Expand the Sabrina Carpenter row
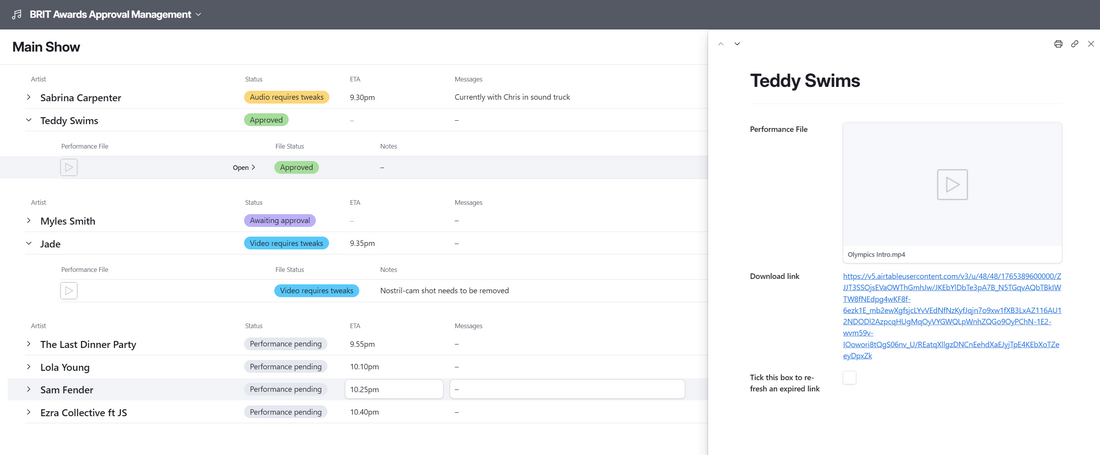Screen dimensions: 1100x455 pos(29,98)
